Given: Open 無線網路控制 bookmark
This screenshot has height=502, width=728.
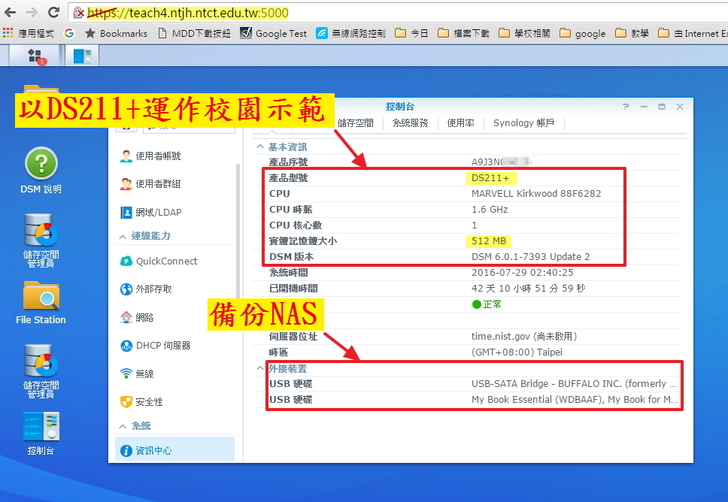Looking at the screenshot, I should (351, 33).
